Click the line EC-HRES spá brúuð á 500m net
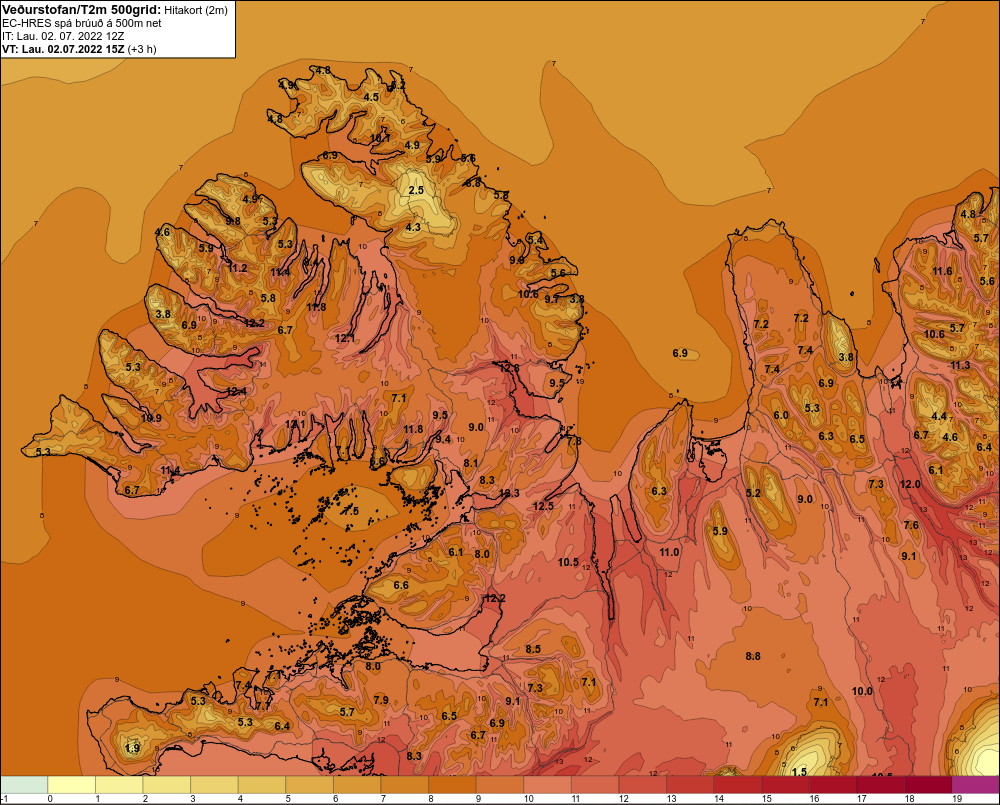The width and height of the screenshot is (1000, 805). tap(82, 23)
